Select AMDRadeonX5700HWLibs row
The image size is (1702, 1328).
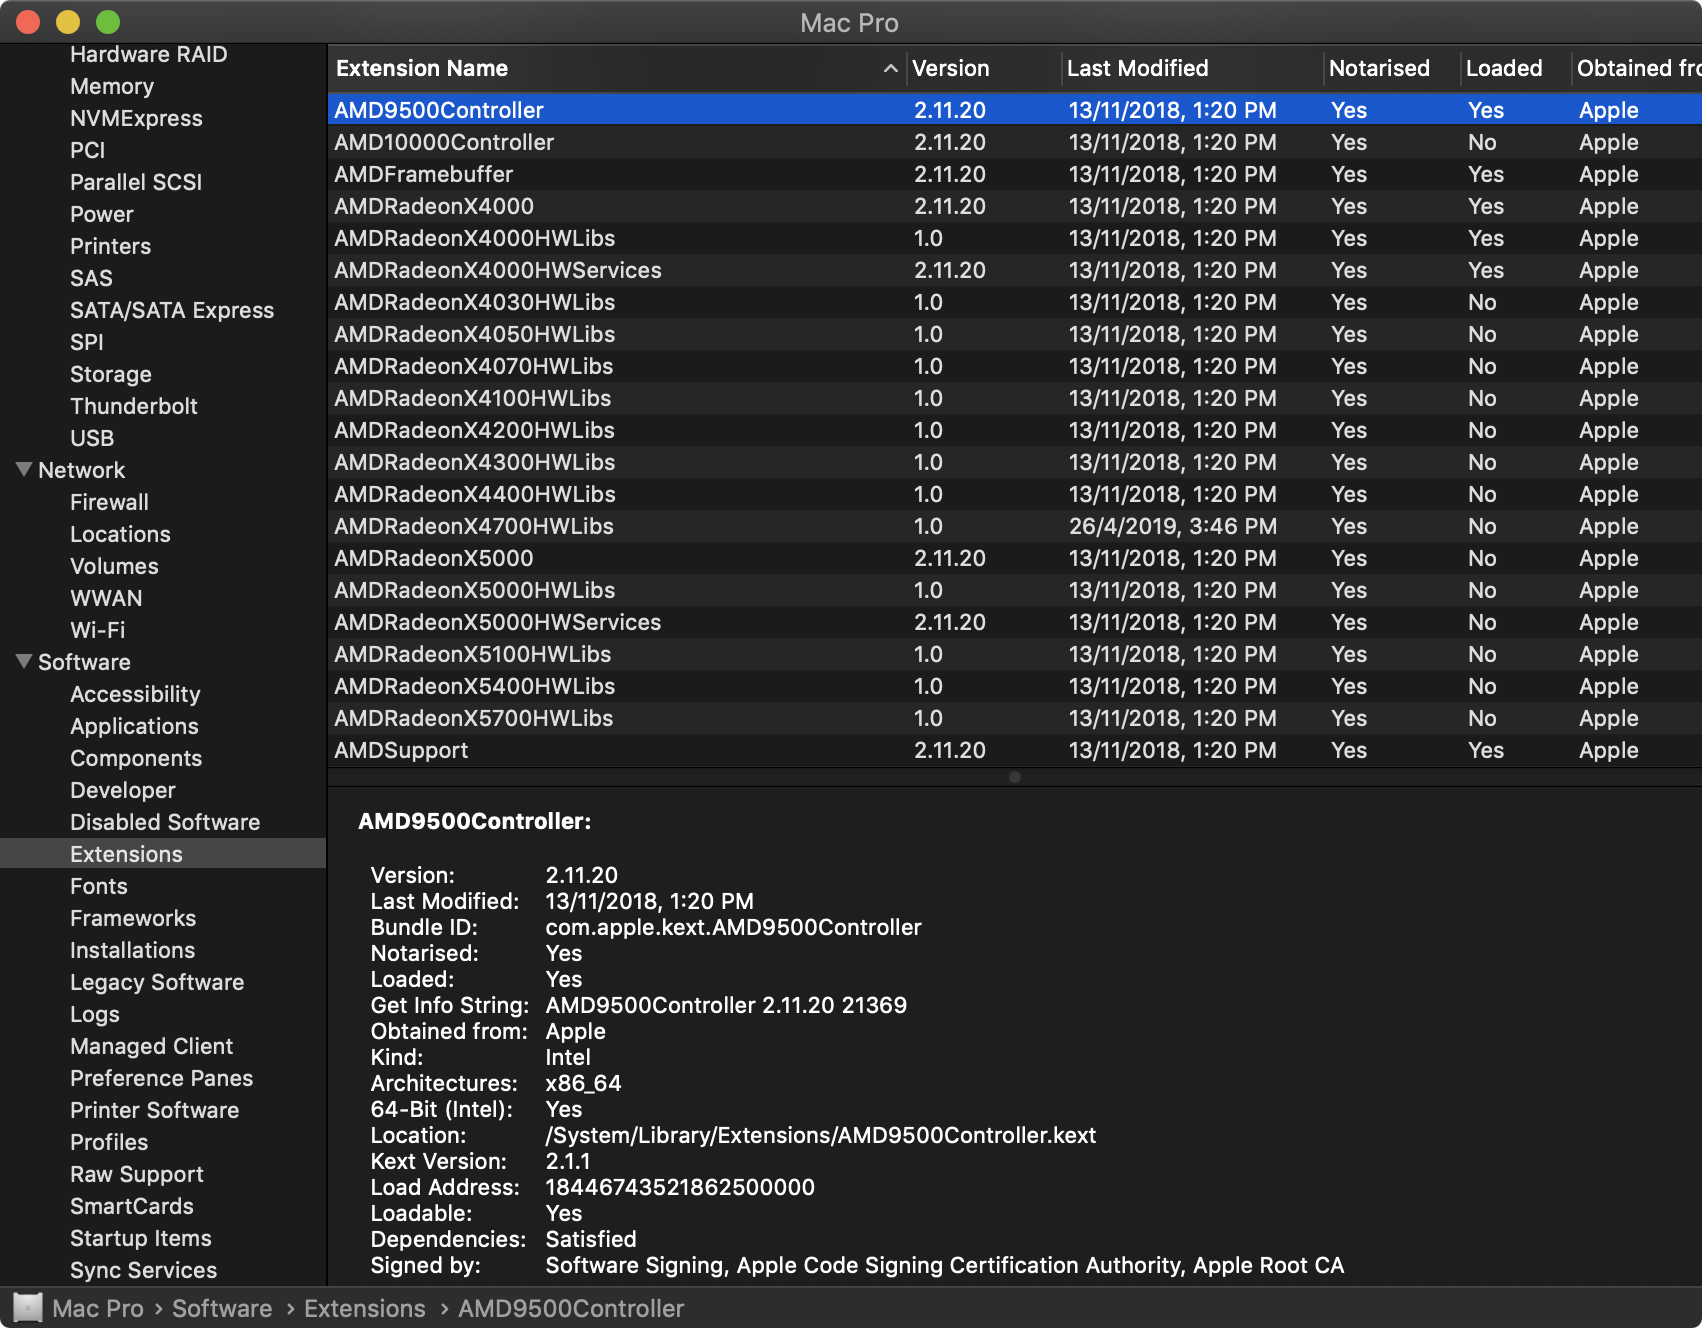click(1015, 718)
